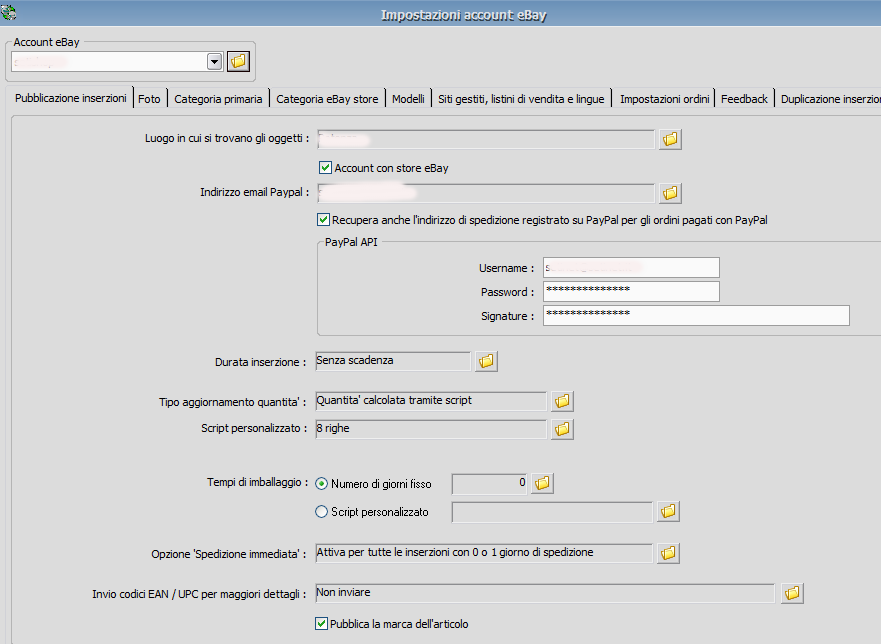This screenshot has width=881, height=644.
Task: Open folder icon for Opzione 'Spedizione immediata'
Action: click(x=668, y=553)
